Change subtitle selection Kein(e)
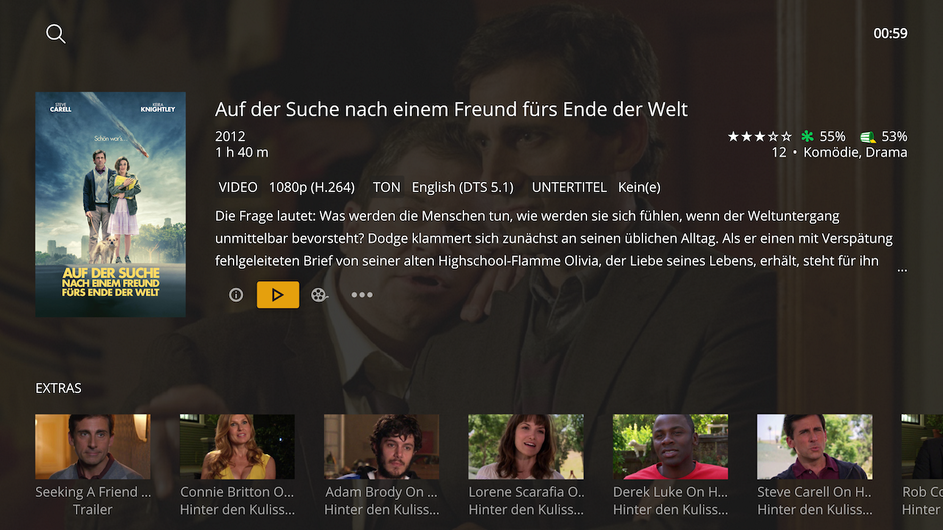The height and width of the screenshot is (530, 943). pos(639,187)
